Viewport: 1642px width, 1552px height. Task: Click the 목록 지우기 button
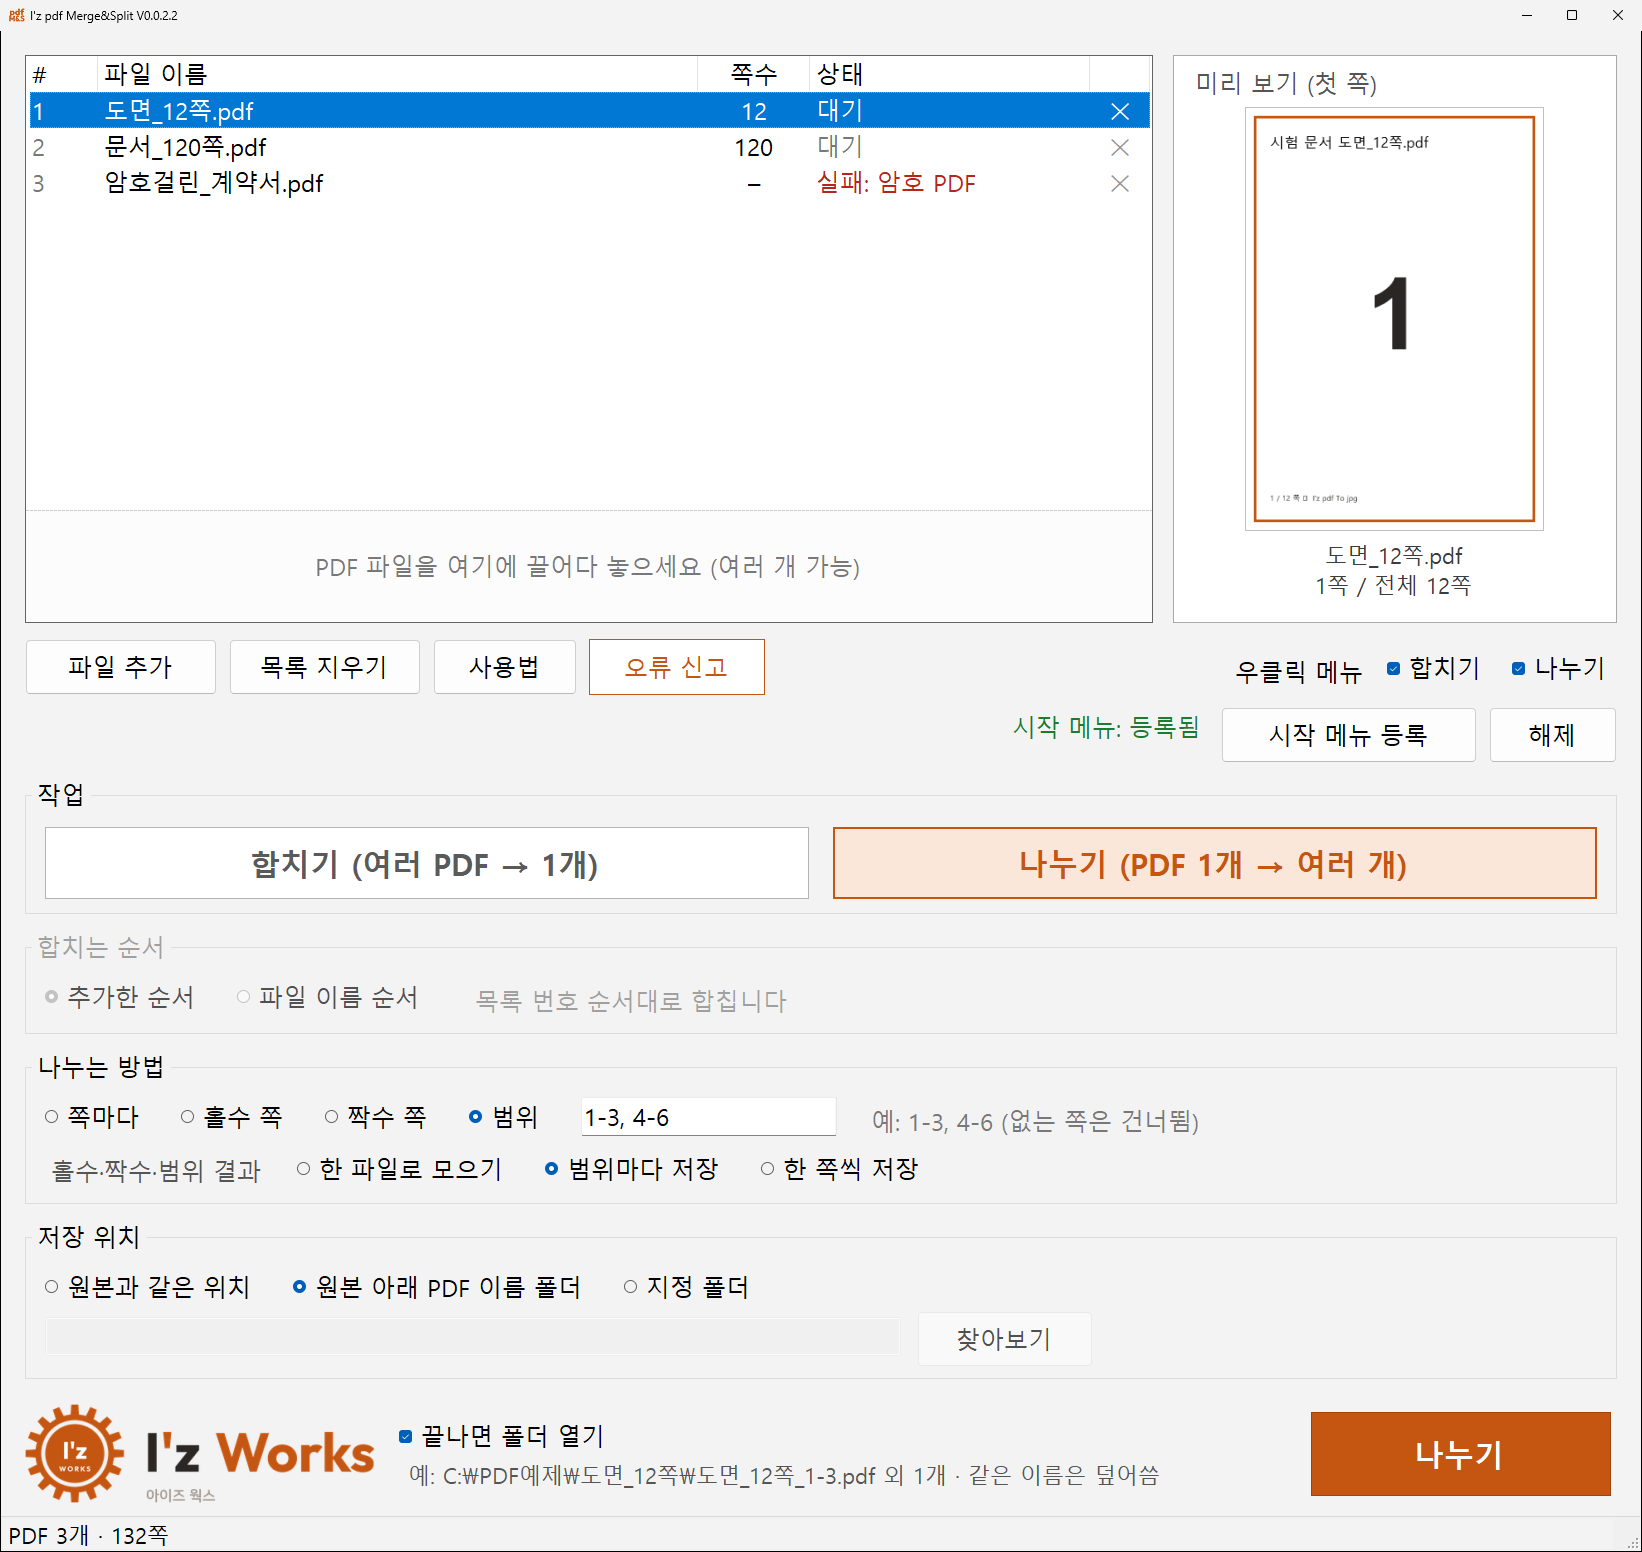click(324, 667)
